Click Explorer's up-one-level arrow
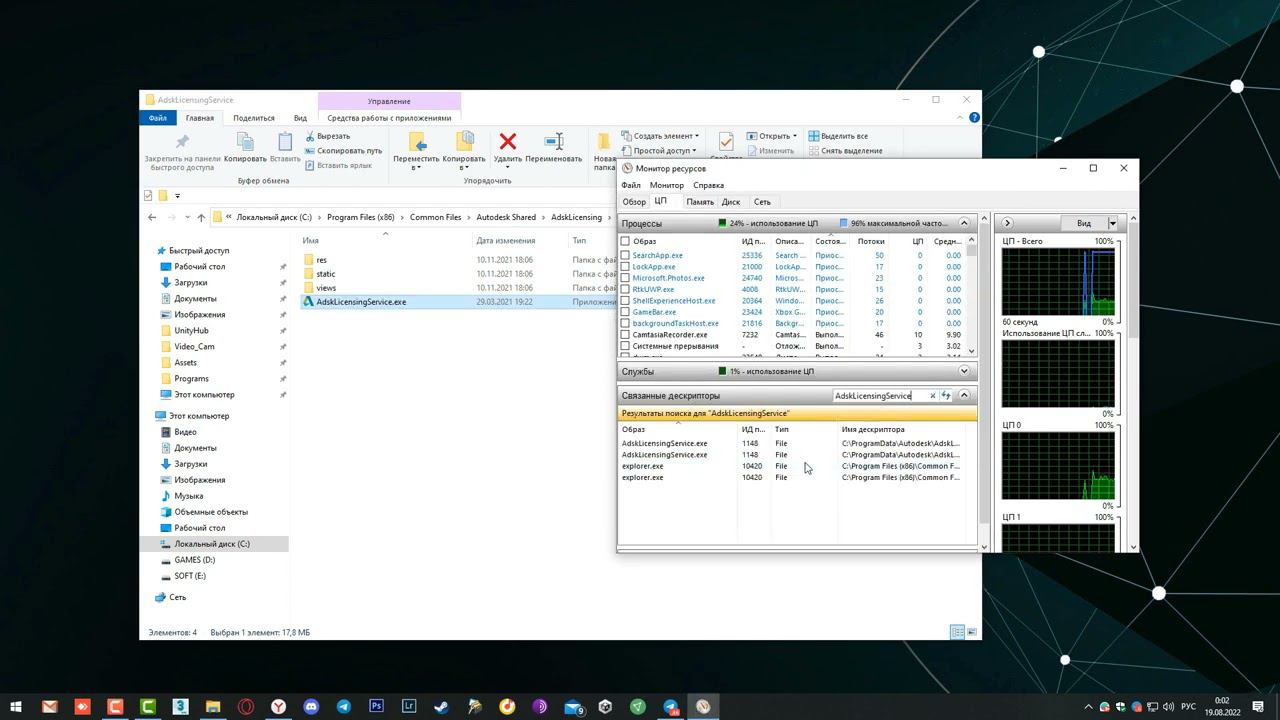Image resolution: width=1280 pixels, height=720 pixels. click(201, 217)
